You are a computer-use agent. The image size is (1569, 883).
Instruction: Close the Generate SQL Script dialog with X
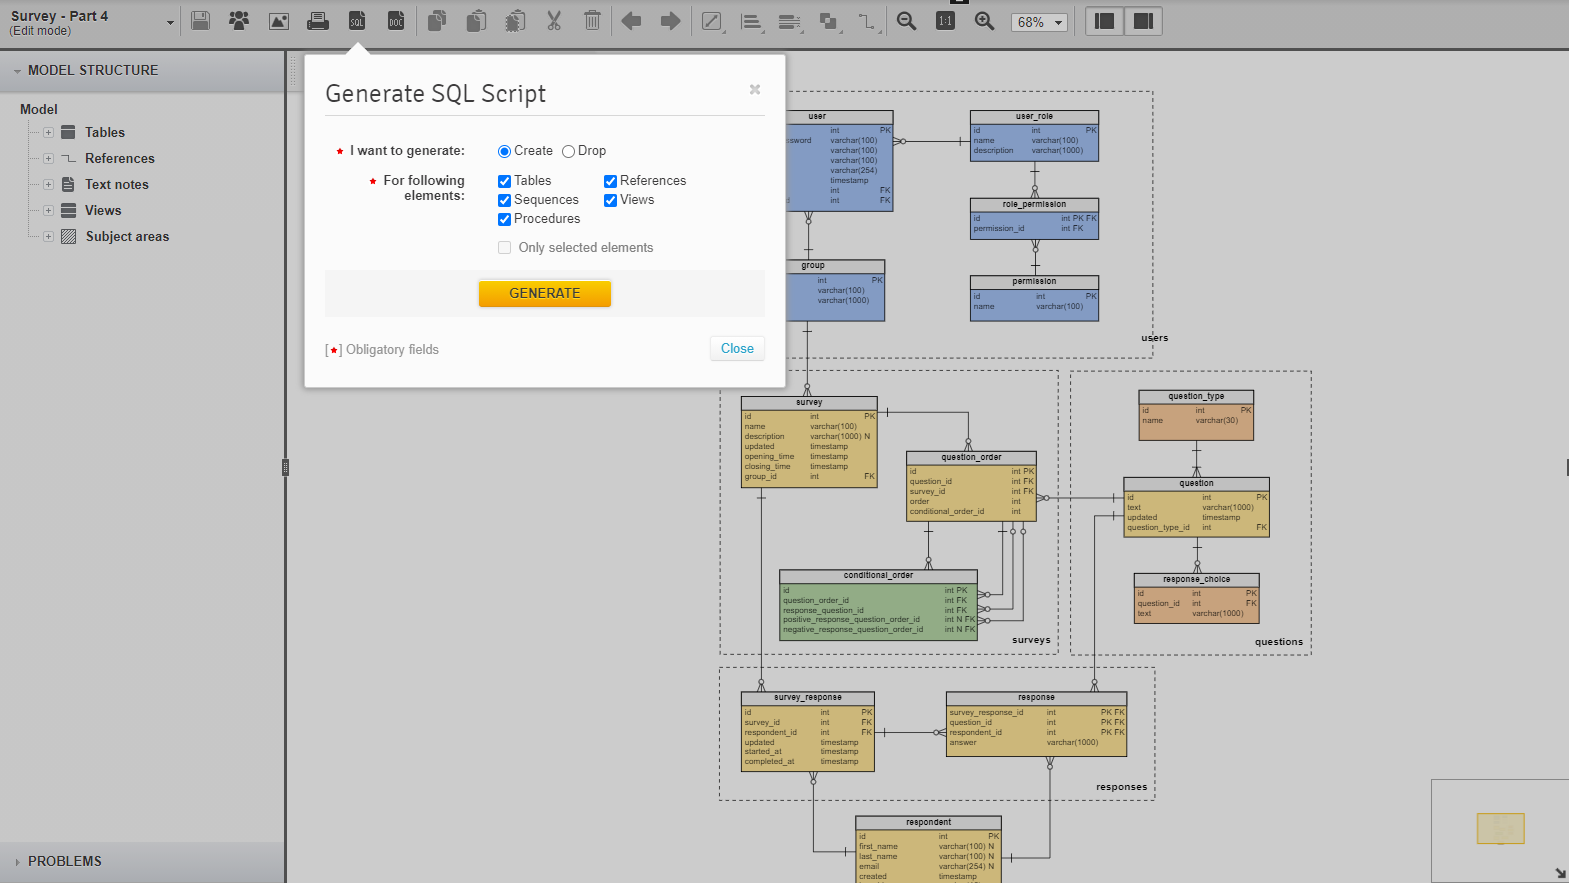[x=755, y=89]
